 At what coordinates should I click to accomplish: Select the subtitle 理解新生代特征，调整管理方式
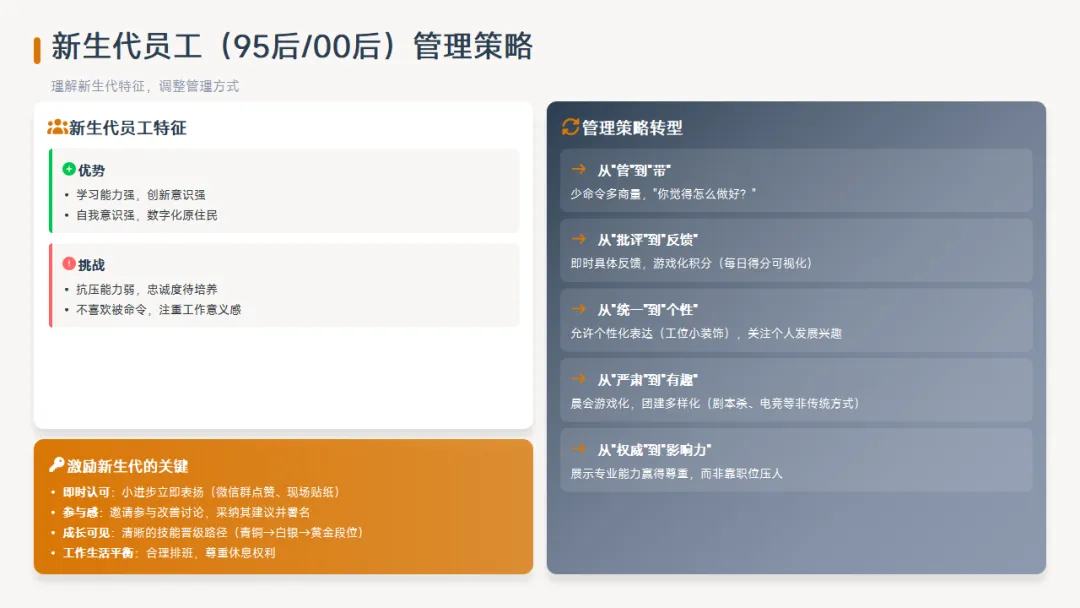pos(145,86)
